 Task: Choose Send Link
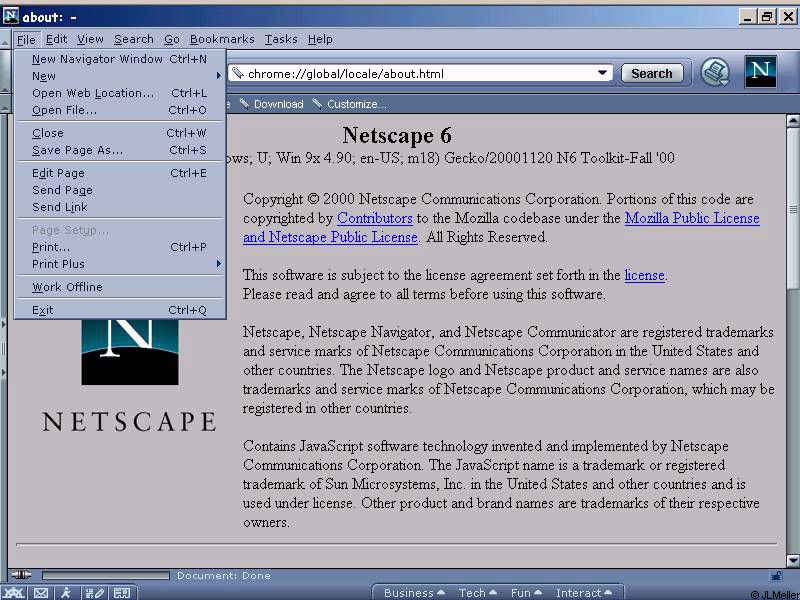[120, 207]
